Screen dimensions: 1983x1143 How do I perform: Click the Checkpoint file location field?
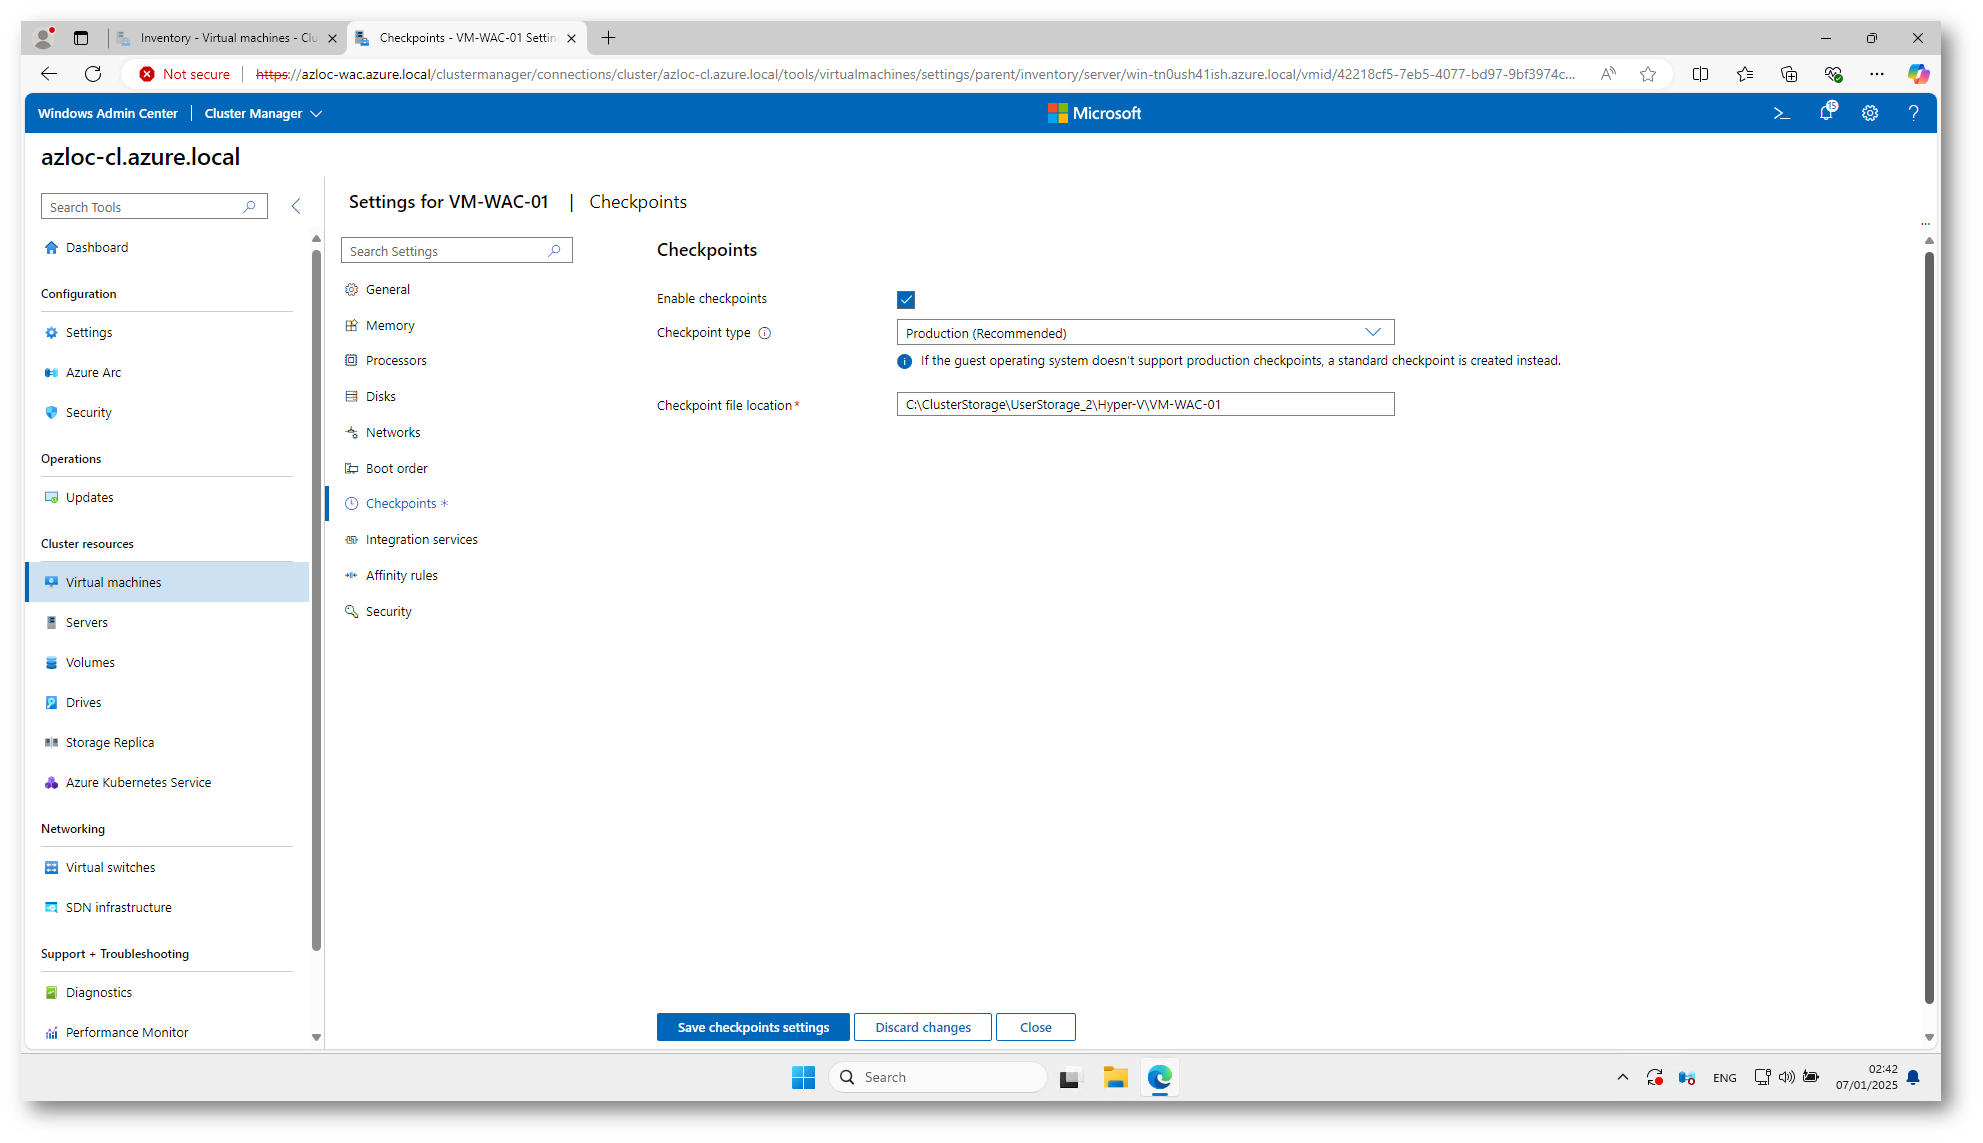coord(1145,405)
